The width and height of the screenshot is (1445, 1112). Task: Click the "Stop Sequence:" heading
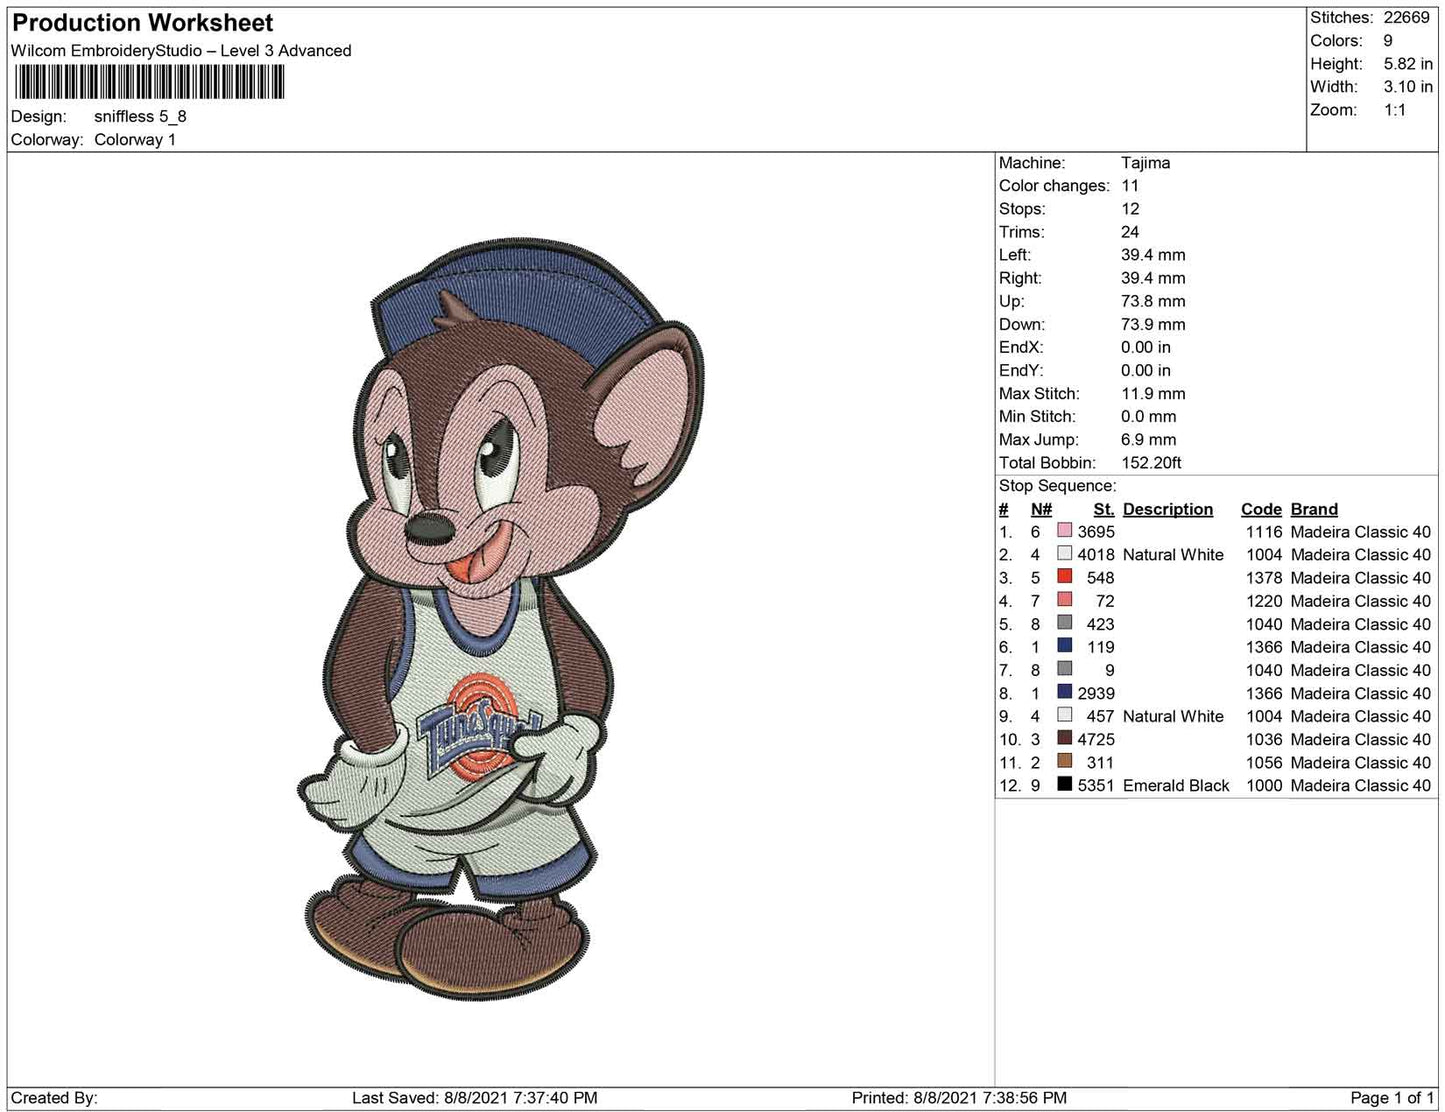click(1057, 486)
